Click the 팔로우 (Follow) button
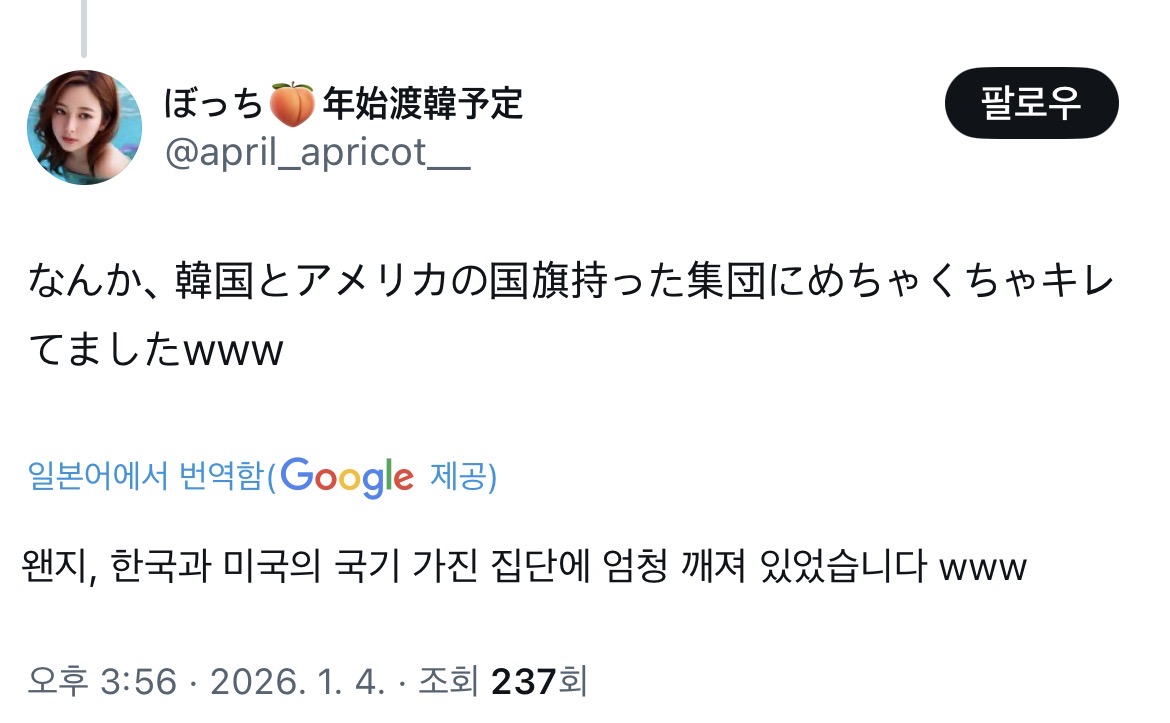 click(1032, 103)
